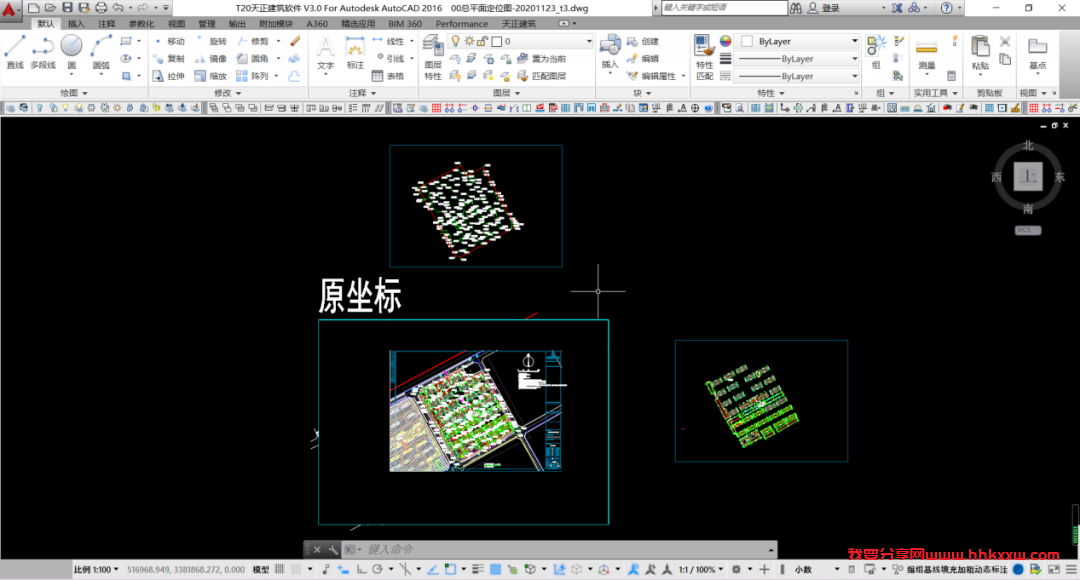
Task: Toggle layer on/off lightbulb in layer dropdown
Action: pos(455,41)
